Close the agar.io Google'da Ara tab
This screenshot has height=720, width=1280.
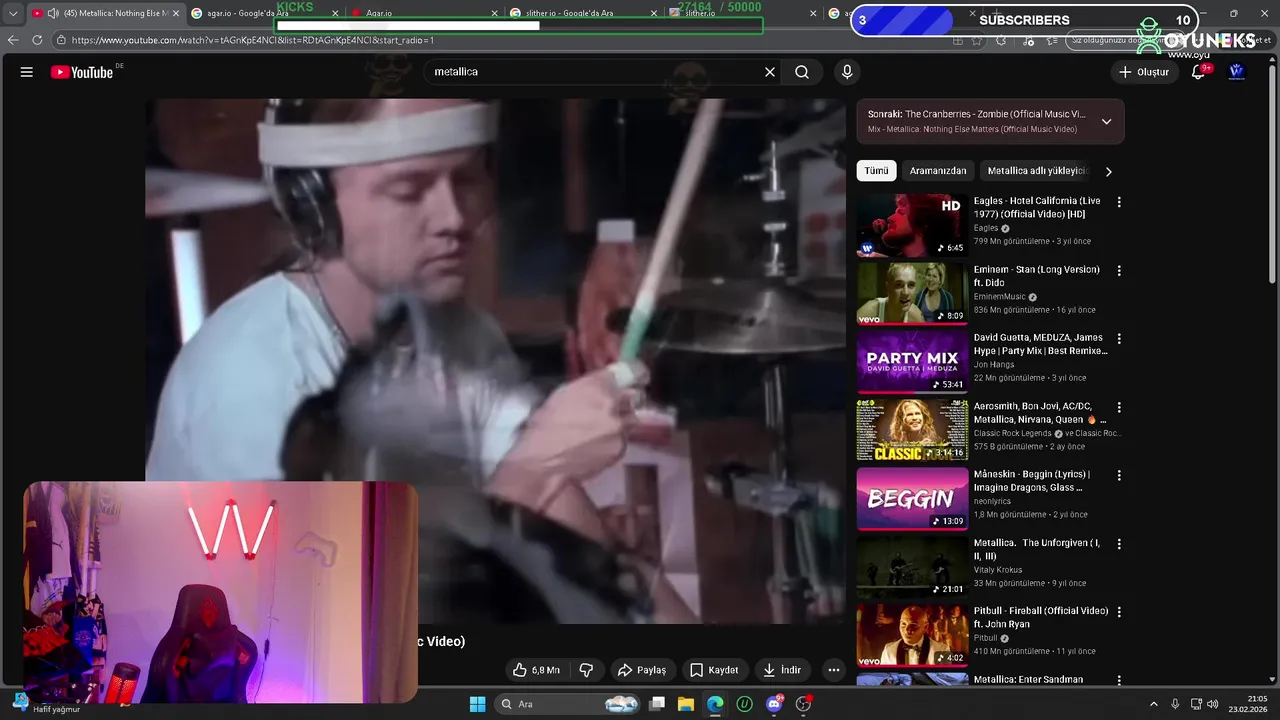click(335, 13)
